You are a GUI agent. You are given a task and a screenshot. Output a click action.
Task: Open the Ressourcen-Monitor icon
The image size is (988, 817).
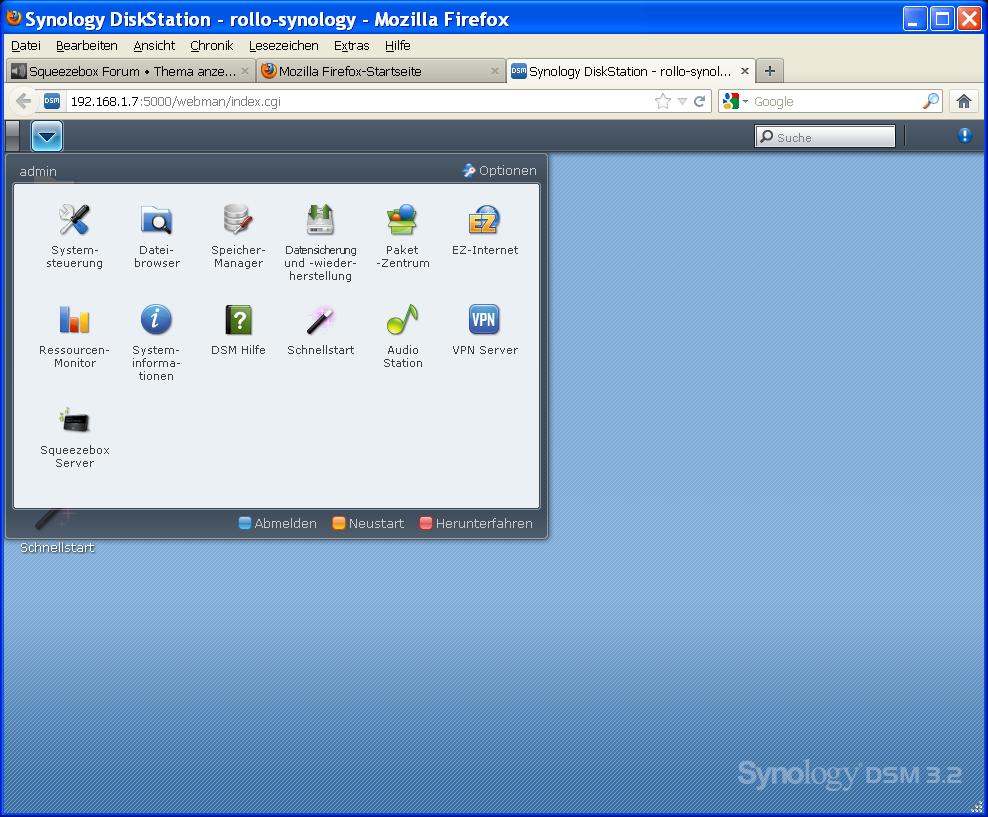coord(75,321)
